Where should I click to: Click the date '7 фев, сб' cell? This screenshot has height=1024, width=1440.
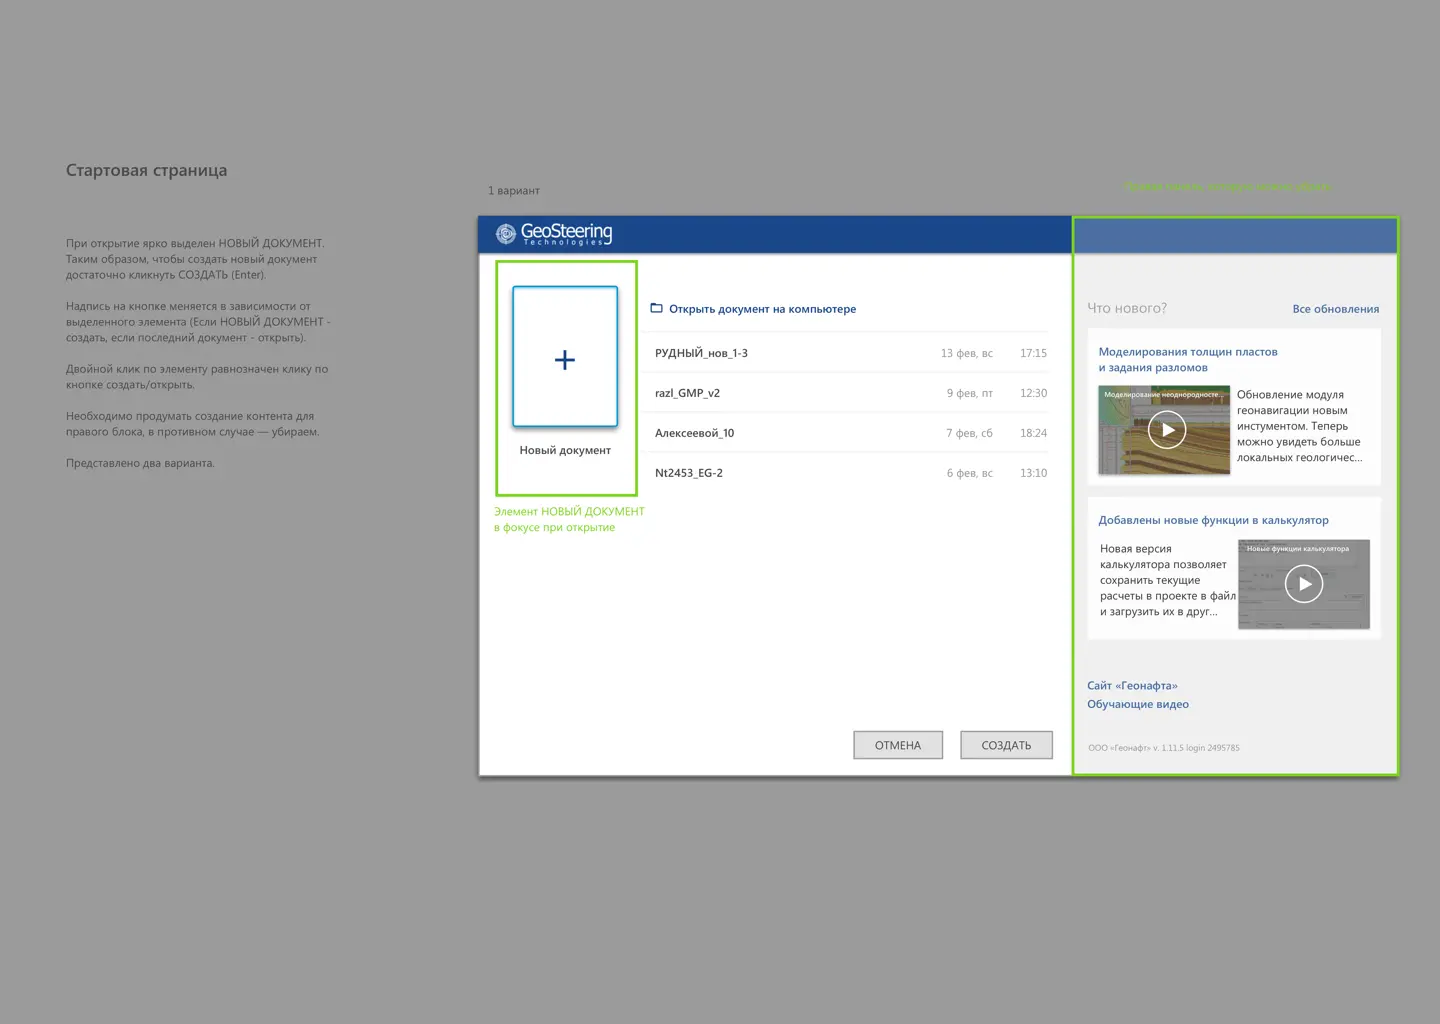pyautogui.click(x=969, y=433)
